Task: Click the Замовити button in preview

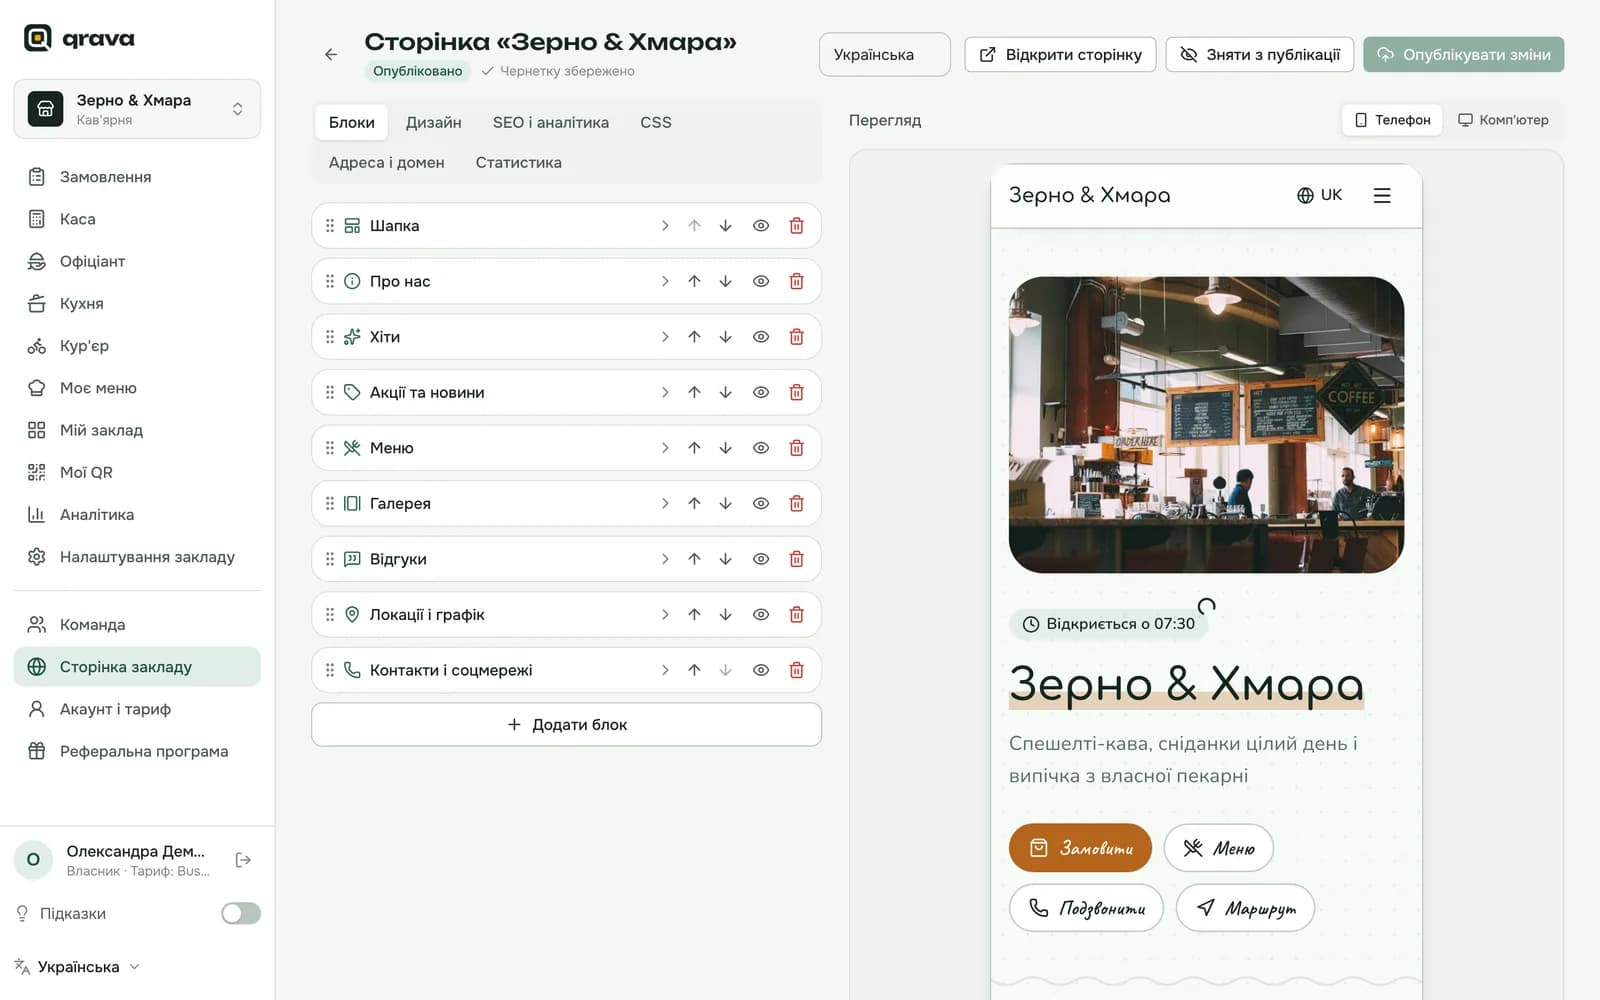Action: 1080,848
